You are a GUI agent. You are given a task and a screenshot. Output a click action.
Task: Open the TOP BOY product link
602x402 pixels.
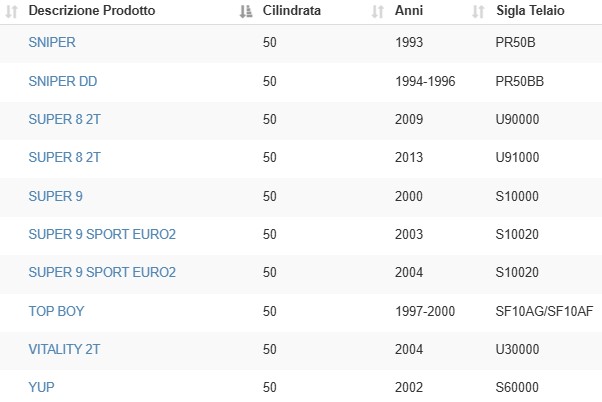coord(56,311)
